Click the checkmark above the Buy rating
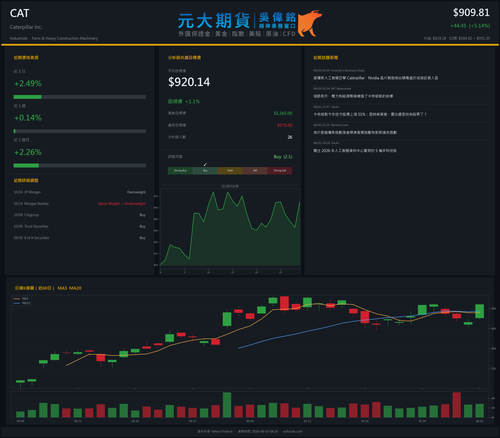The height and width of the screenshot is (438, 500). tap(205, 164)
